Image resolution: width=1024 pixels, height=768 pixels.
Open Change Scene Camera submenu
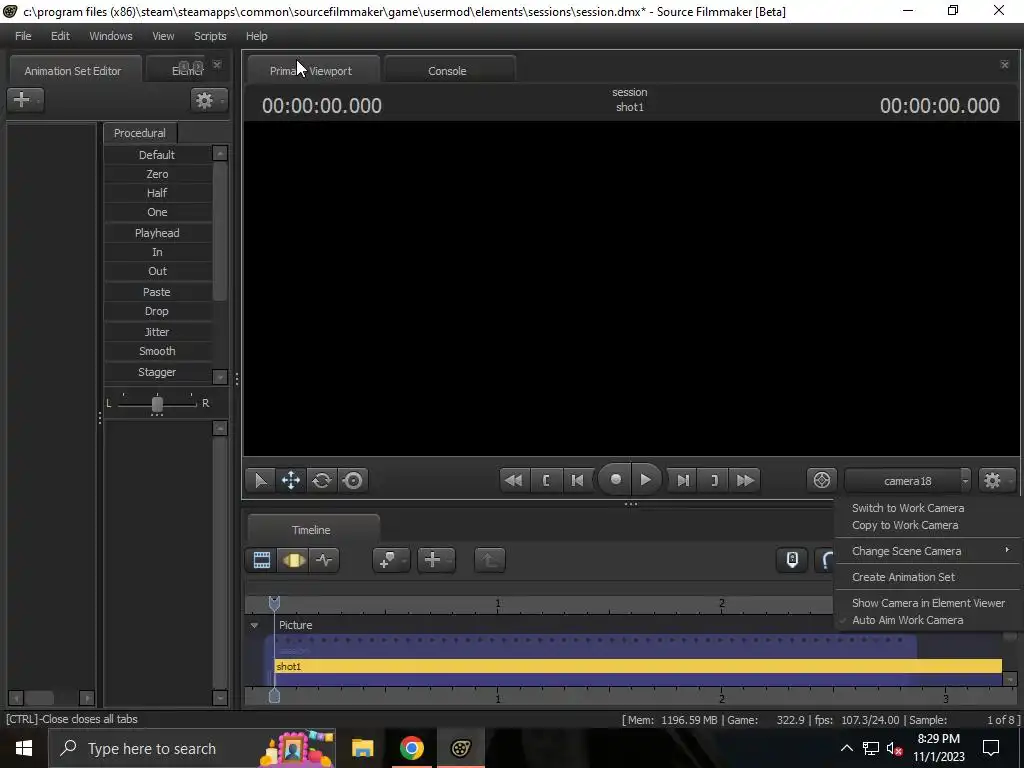pyautogui.click(x=929, y=551)
